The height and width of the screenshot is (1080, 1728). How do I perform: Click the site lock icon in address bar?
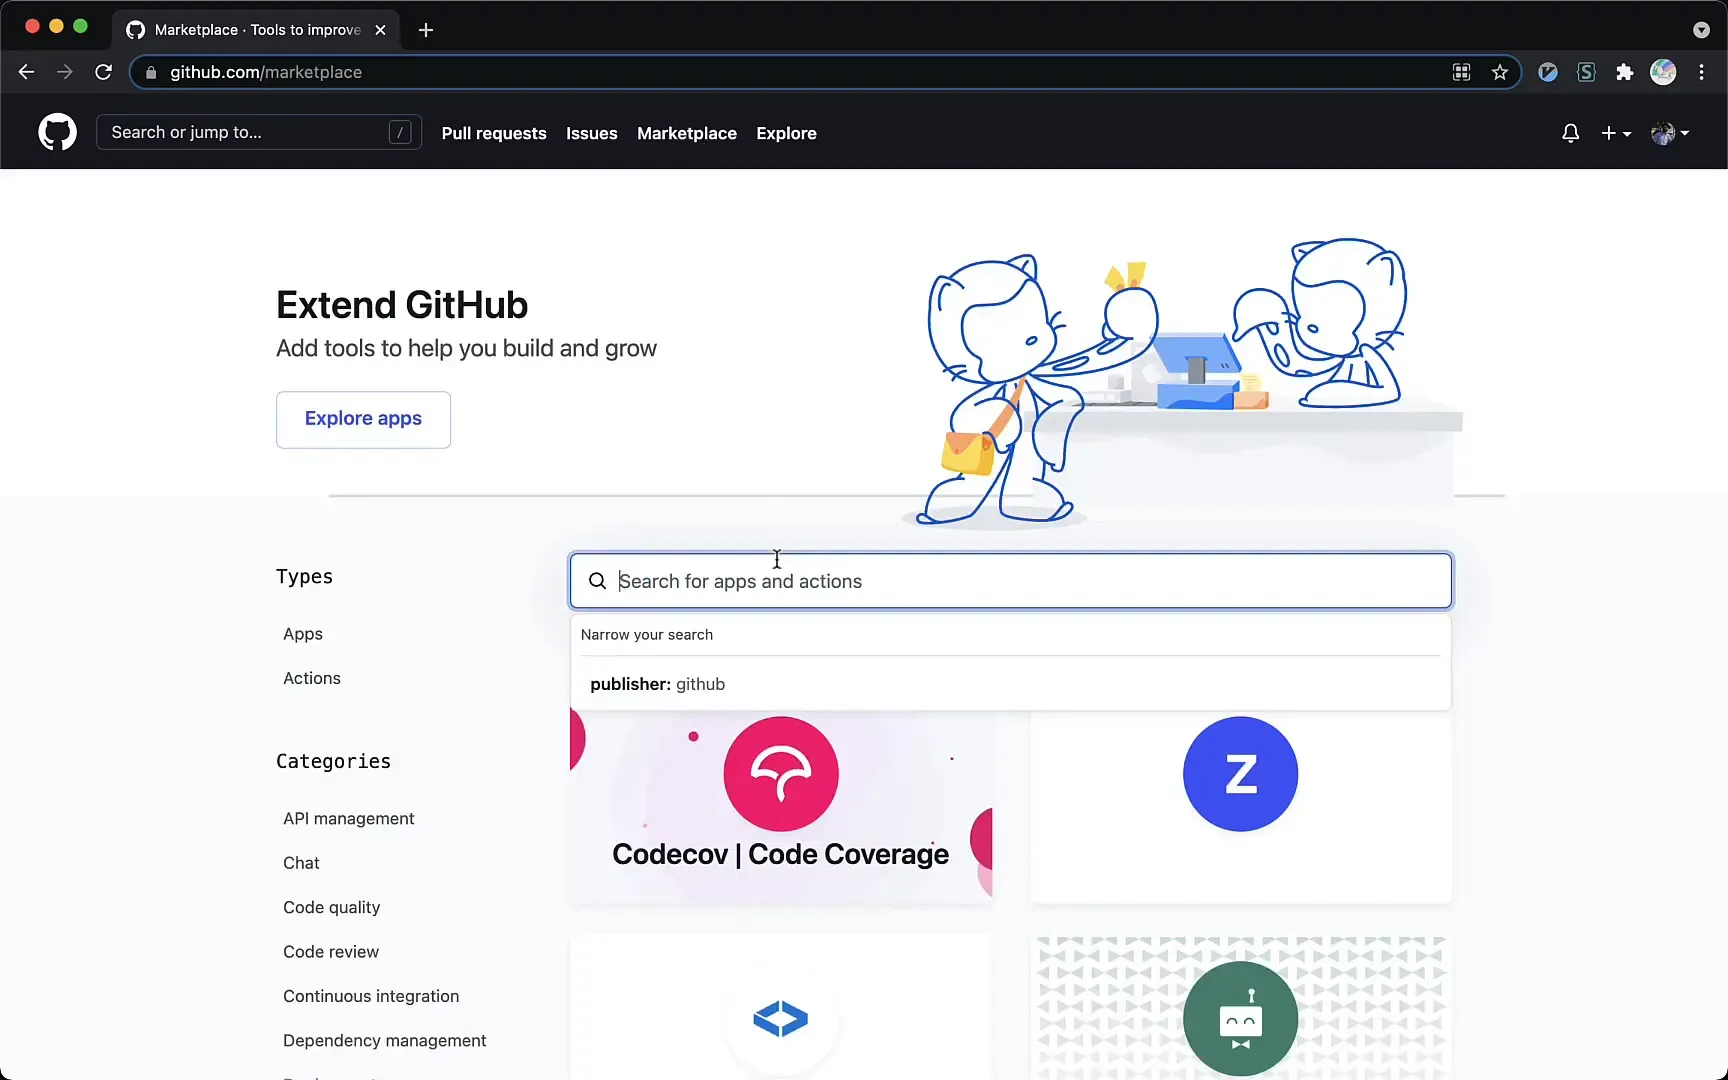click(x=151, y=72)
